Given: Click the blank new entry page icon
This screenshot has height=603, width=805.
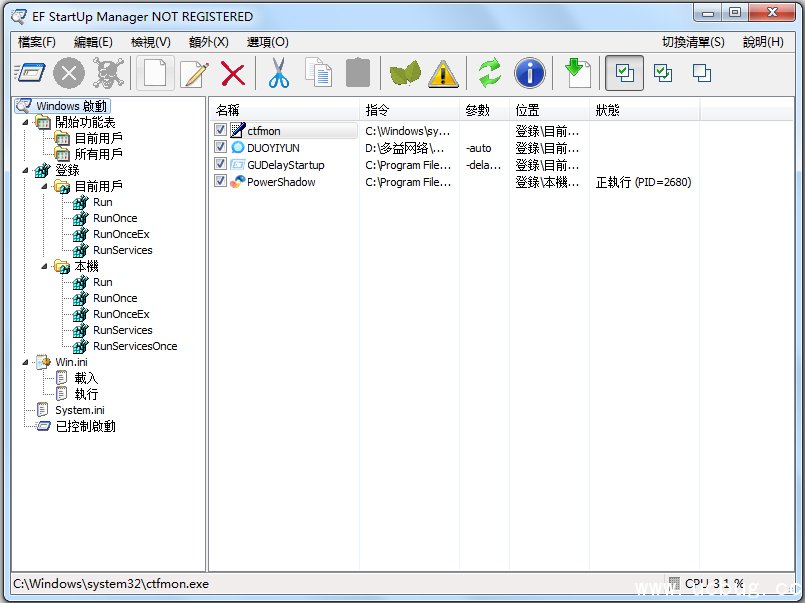Looking at the screenshot, I should point(155,73).
